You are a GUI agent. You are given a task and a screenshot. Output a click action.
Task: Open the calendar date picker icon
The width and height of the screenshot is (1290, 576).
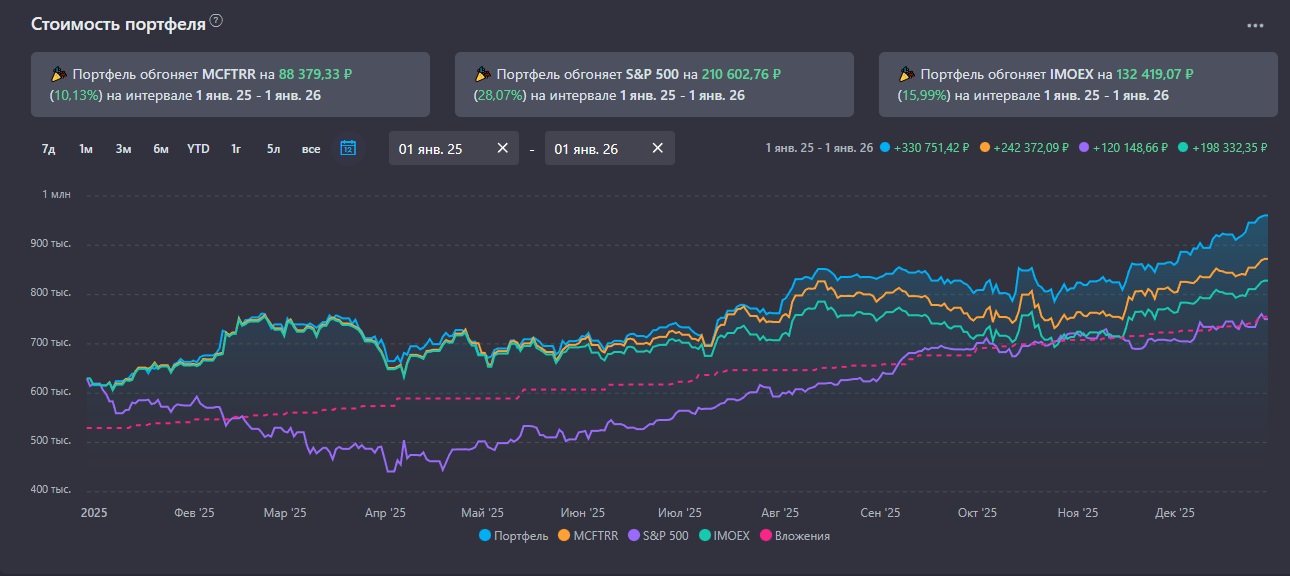click(348, 148)
